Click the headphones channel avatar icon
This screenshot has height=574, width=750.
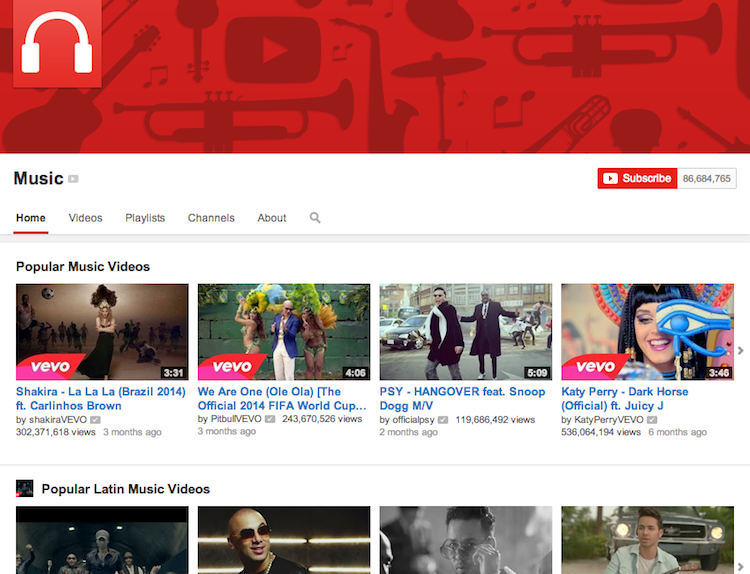[57, 44]
